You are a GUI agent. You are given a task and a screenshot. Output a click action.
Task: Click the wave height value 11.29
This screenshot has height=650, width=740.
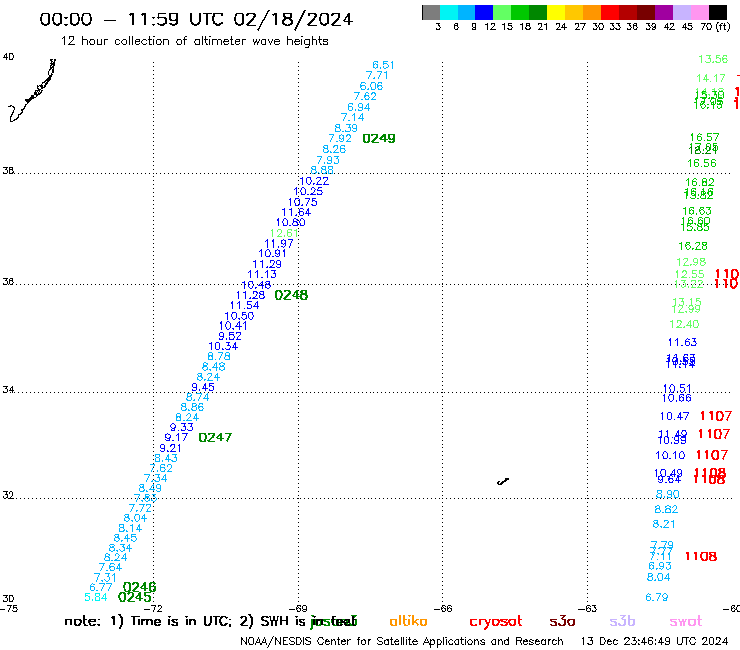(267, 264)
